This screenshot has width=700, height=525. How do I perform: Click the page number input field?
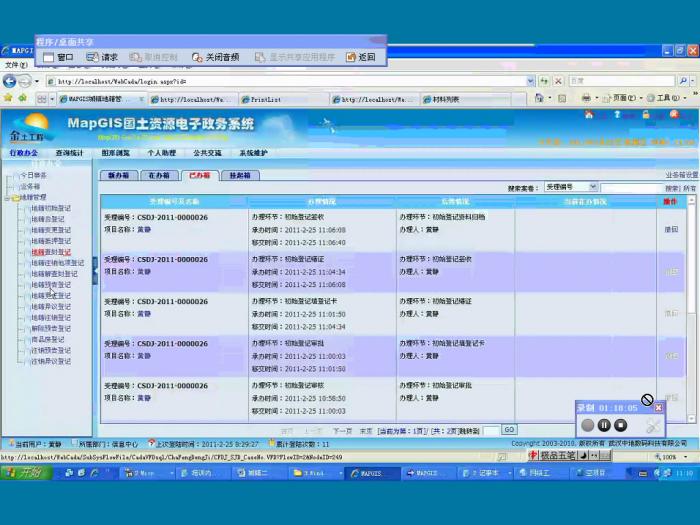(x=492, y=430)
